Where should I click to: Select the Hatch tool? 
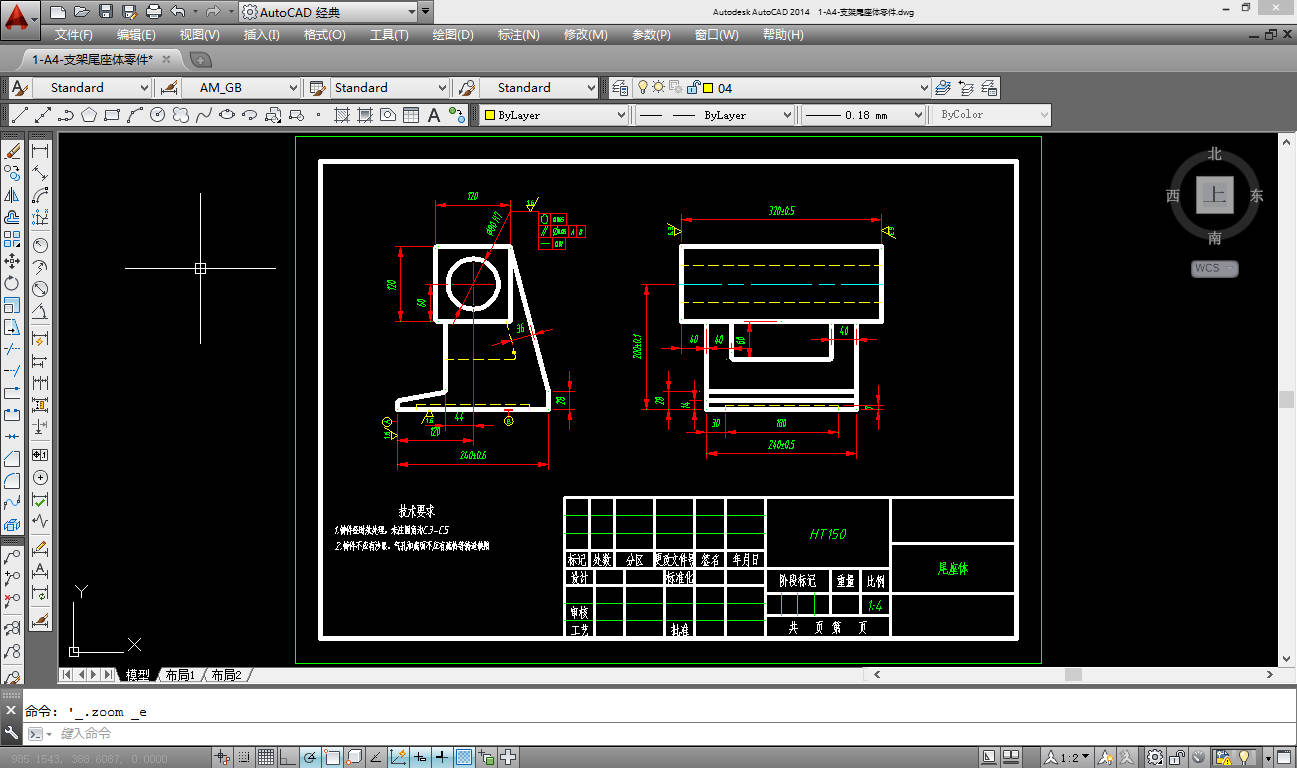[341, 115]
